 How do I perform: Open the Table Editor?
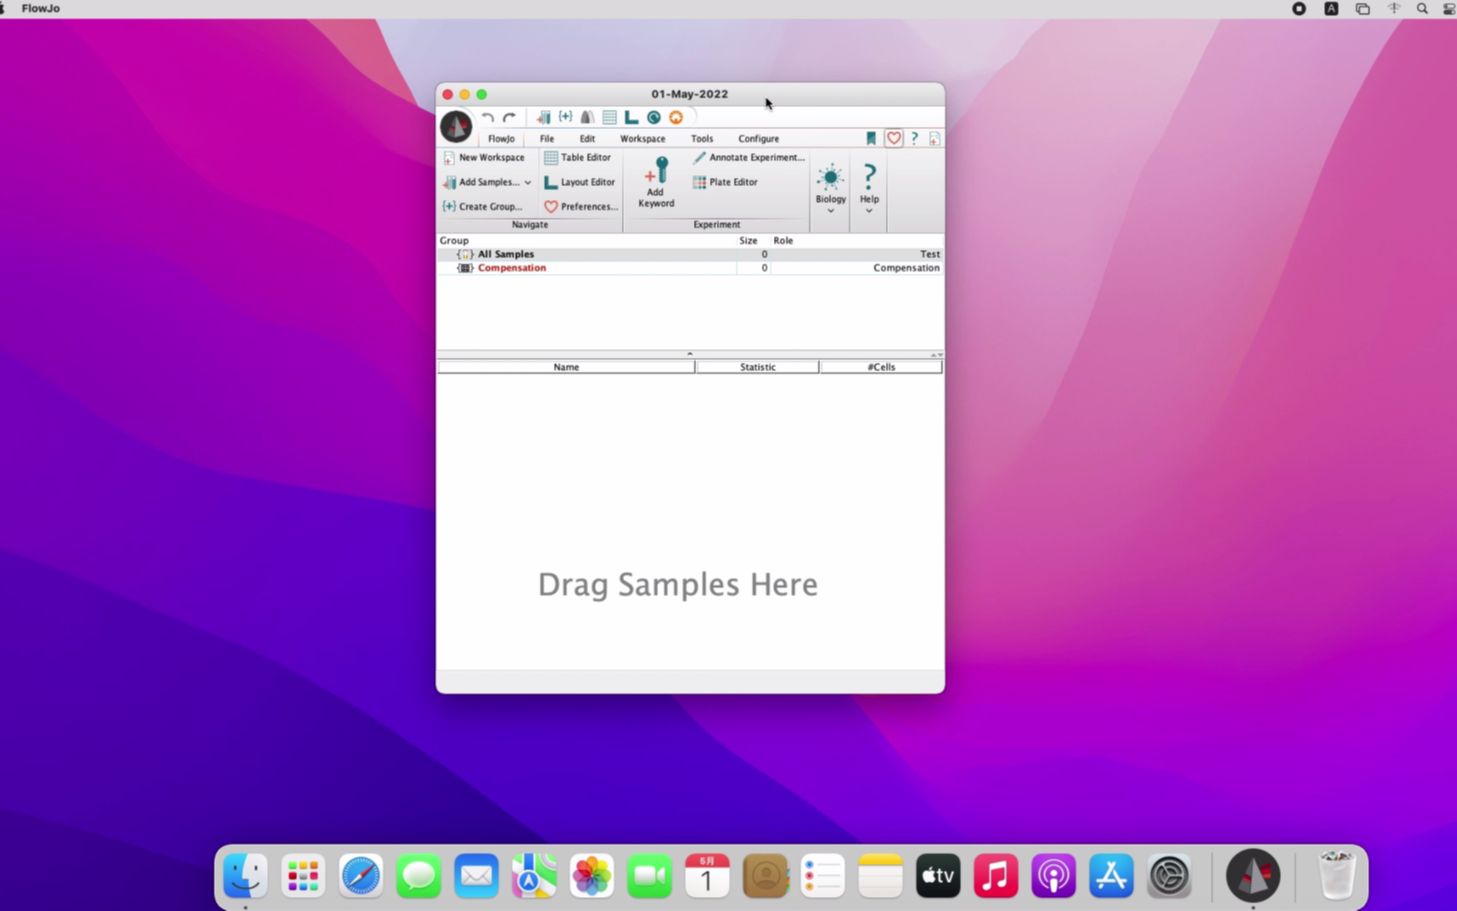tap(577, 157)
